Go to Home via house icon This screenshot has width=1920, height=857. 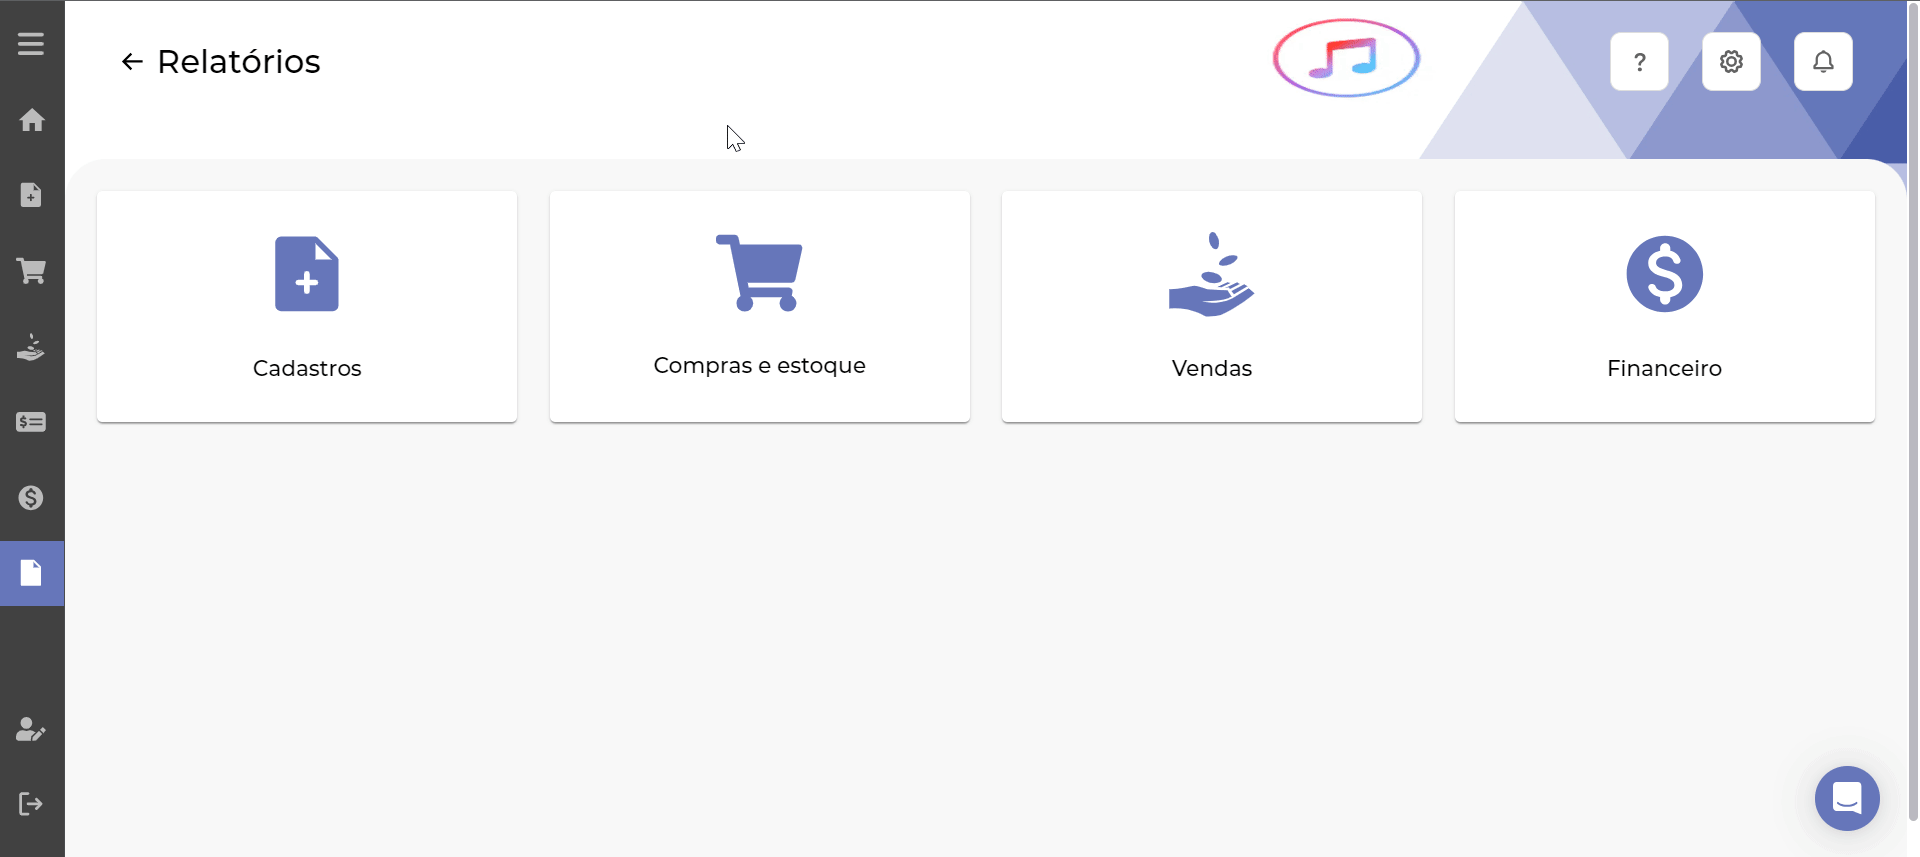[31, 120]
